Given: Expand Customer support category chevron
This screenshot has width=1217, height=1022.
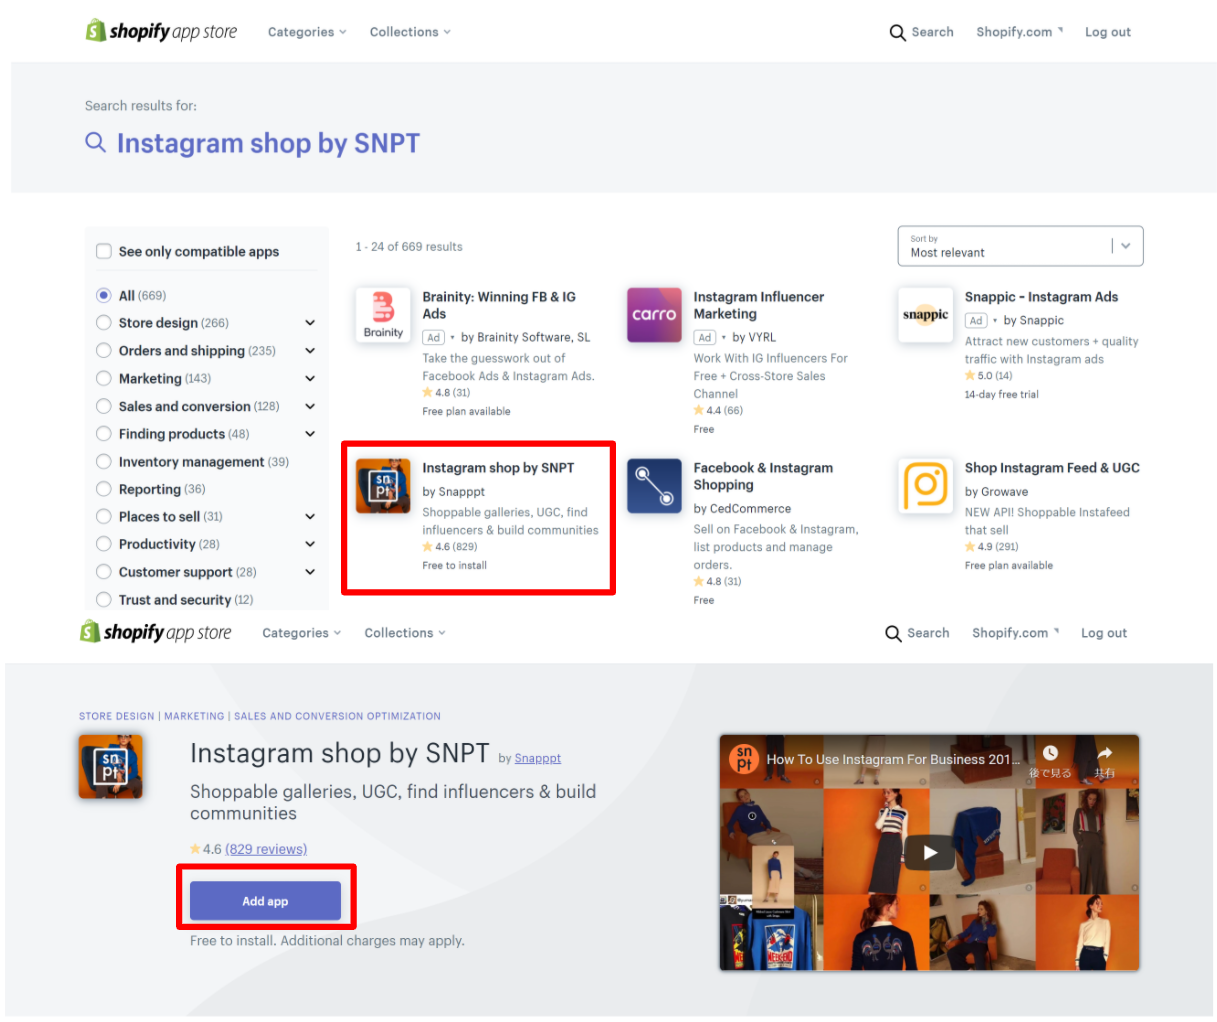Looking at the screenshot, I should 310,572.
